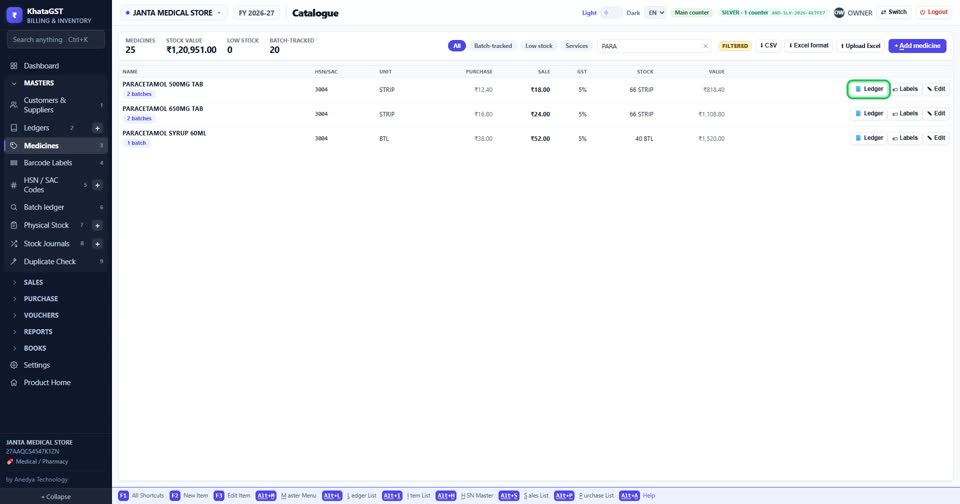960x504 pixels.
Task: Click the KhataGST logo icon
Action: click(14, 15)
